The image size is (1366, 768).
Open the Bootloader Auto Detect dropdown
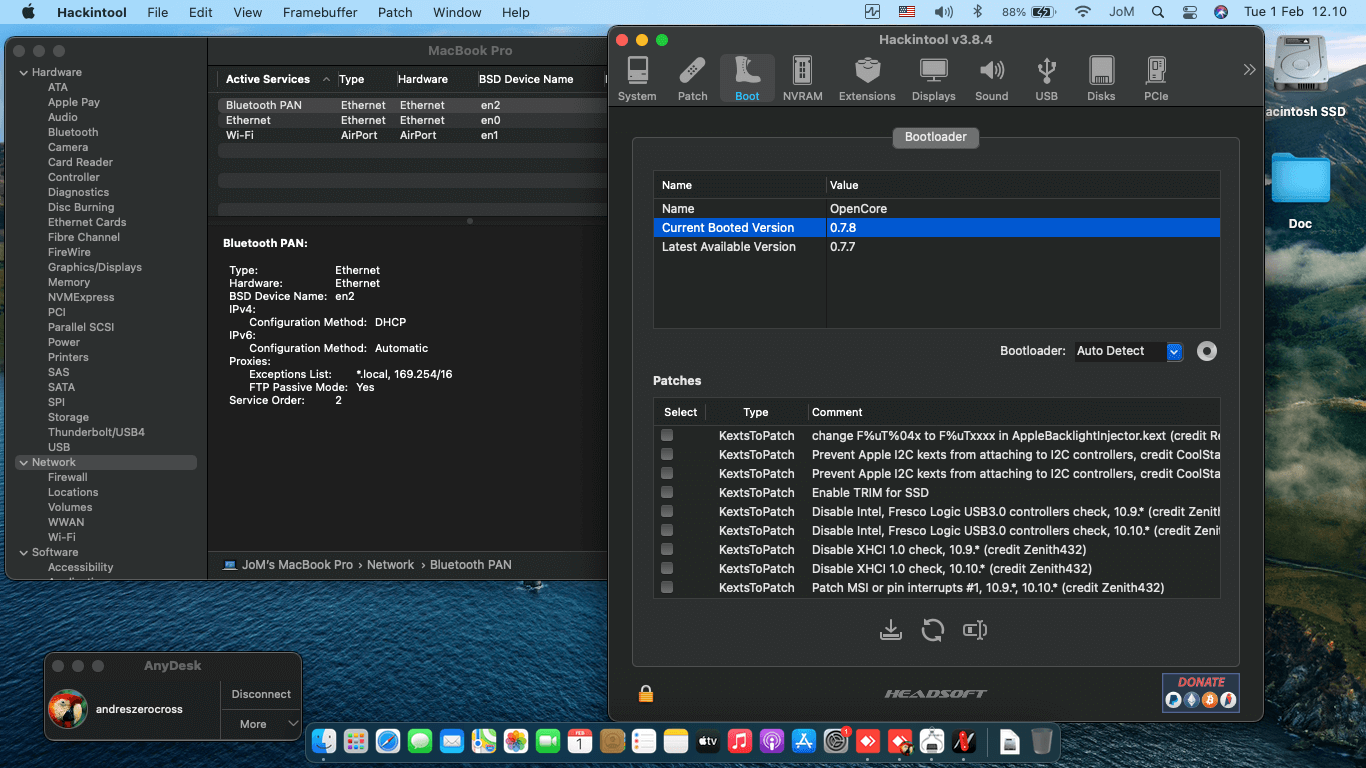pos(1174,352)
